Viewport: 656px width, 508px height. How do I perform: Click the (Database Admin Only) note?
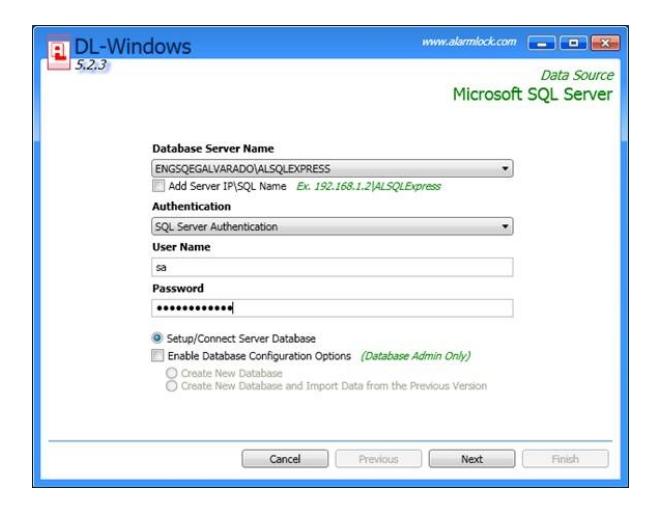coord(415,356)
